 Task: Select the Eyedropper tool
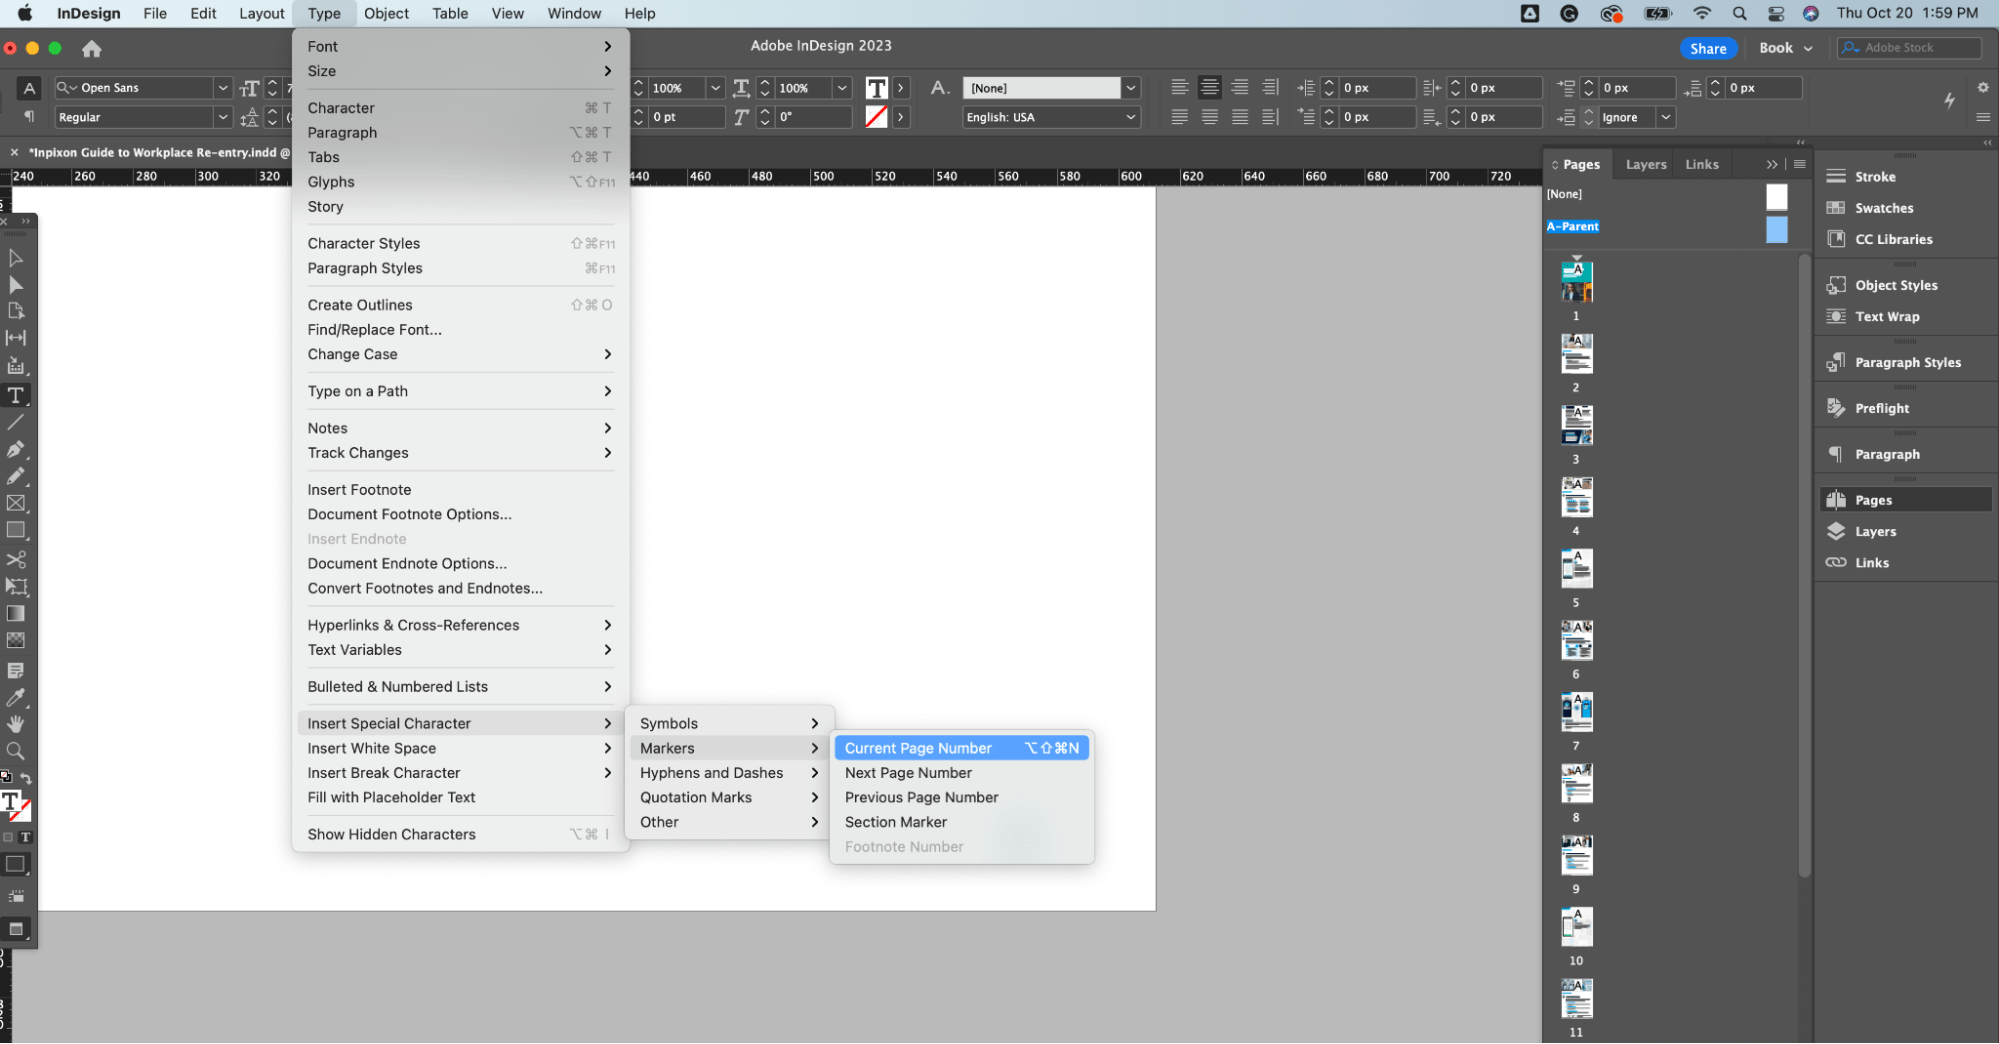pyautogui.click(x=16, y=697)
